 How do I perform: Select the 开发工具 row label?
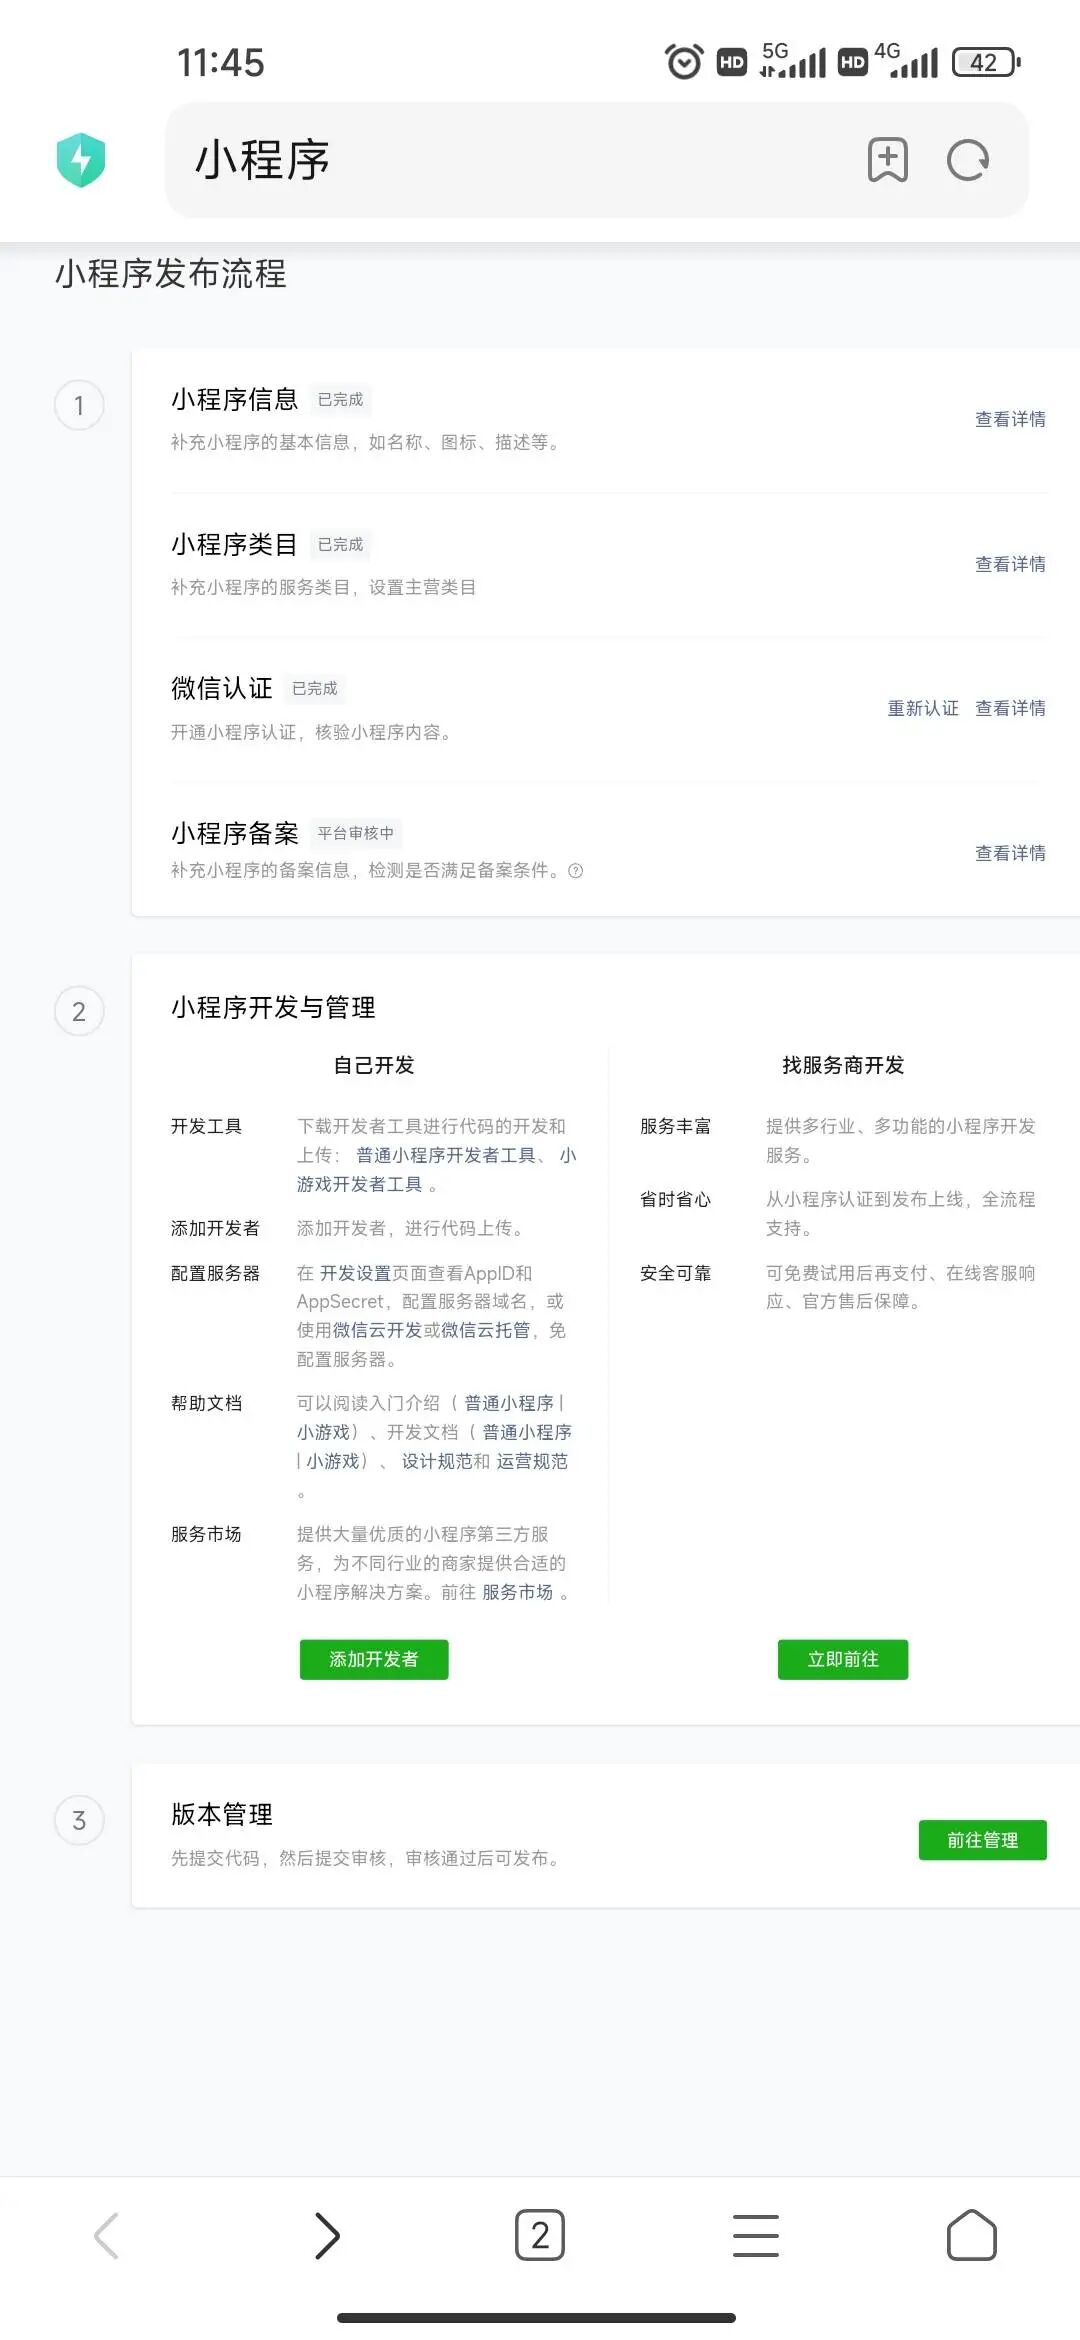pos(206,1126)
